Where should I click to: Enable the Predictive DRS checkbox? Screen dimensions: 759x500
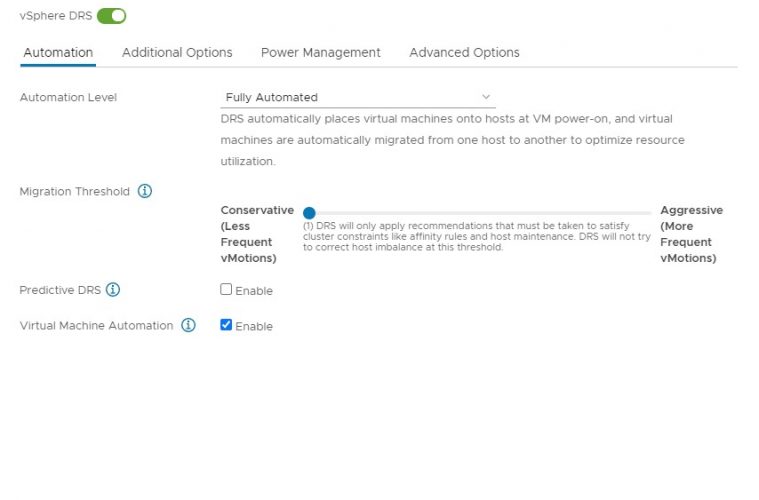click(x=226, y=289)
